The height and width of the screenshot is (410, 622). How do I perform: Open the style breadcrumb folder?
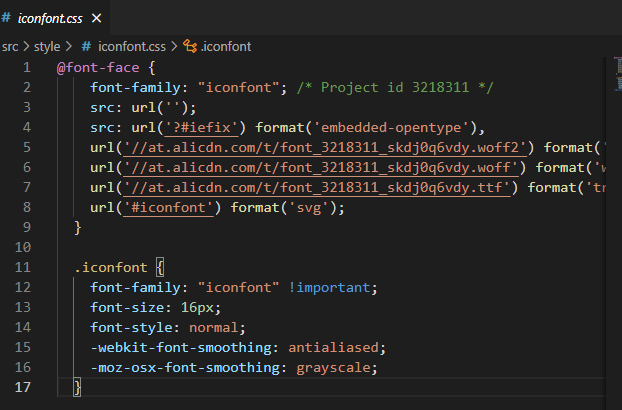click(x=47, y=46)
